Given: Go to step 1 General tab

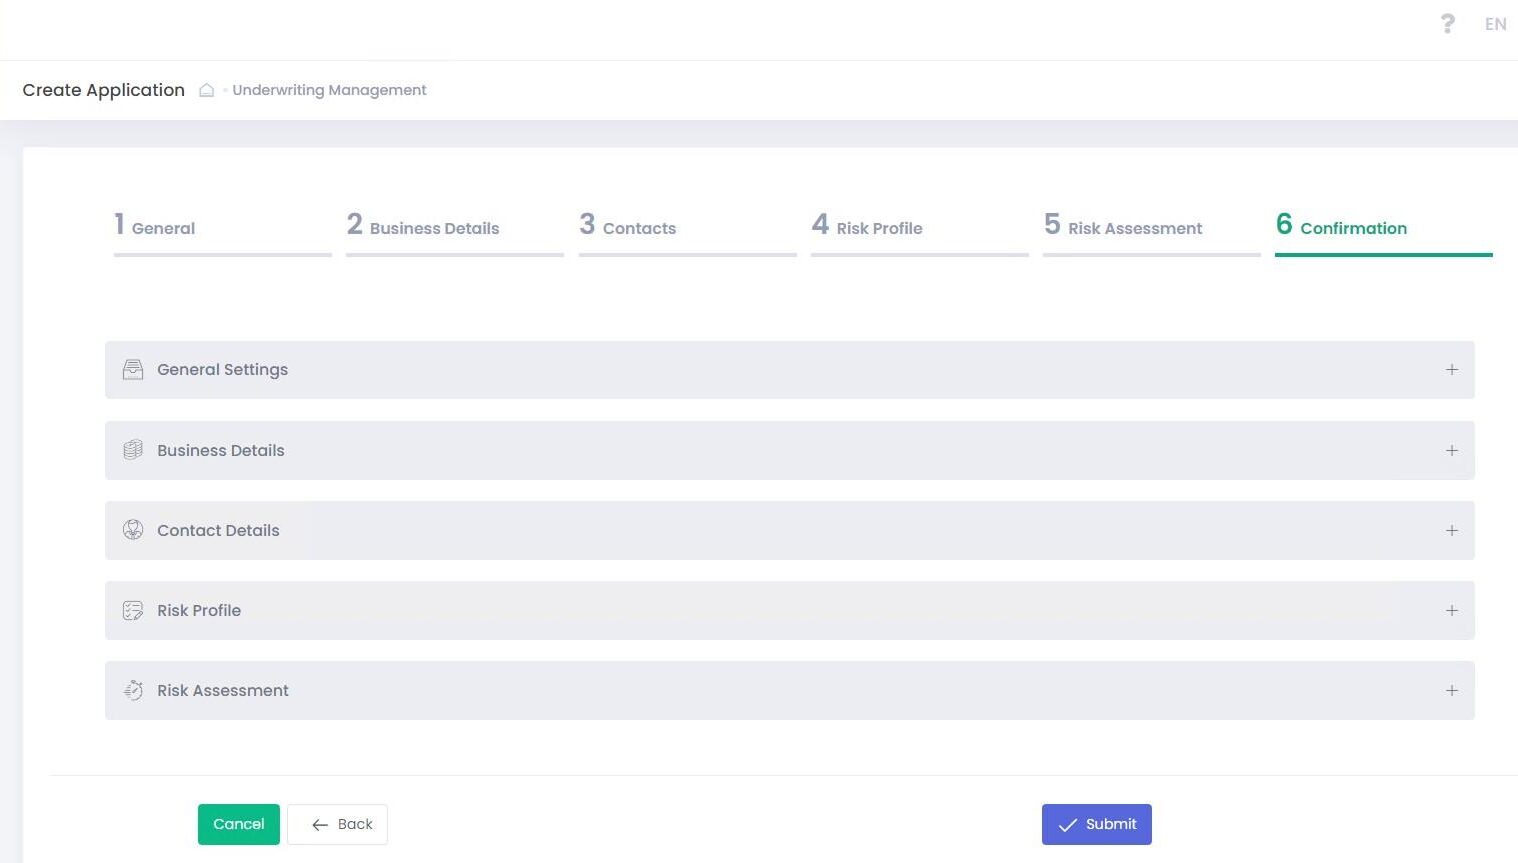Looking at the screenshot, I should pyautogui.click(x=155, y=227).
